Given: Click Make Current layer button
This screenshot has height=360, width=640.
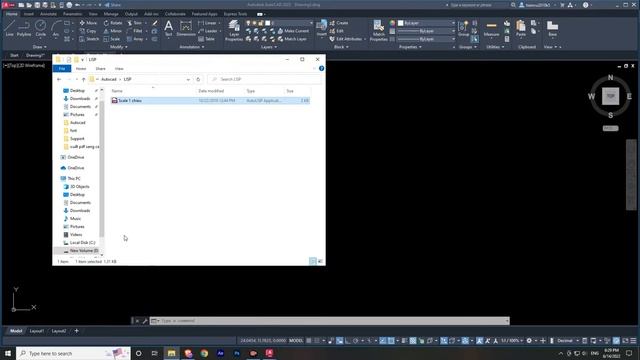Looking at the screenshot, I should [x=293, y=31].
